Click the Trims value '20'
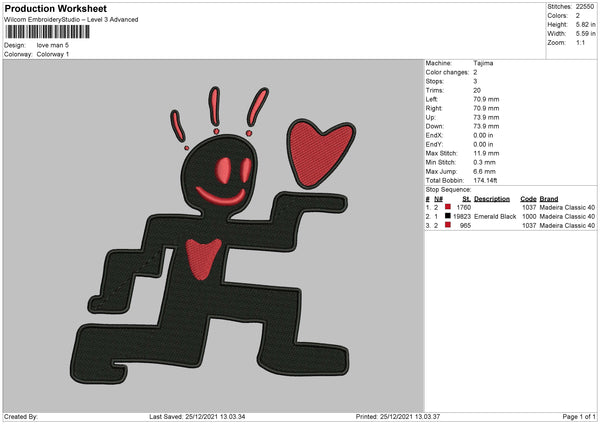This screenshot has height=424, width=600. (477, 91)
